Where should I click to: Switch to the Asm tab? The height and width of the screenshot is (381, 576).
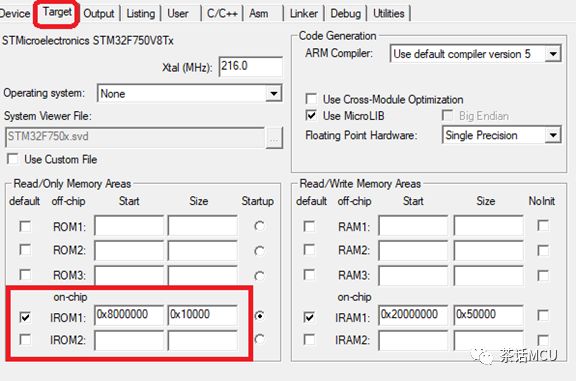point(259,14)
